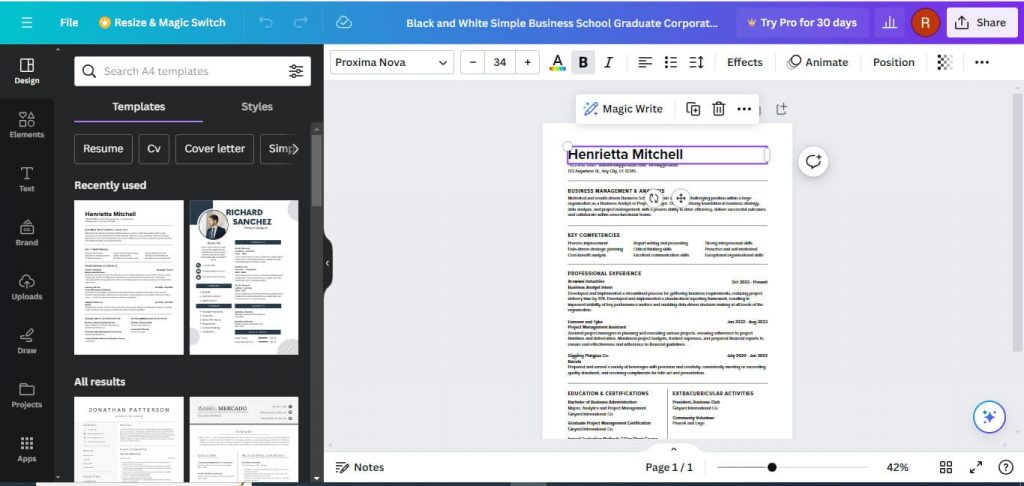Screen dimensions: 1024x486
Task: Toggle the bulleted list formatting
Action: point(671,62)
